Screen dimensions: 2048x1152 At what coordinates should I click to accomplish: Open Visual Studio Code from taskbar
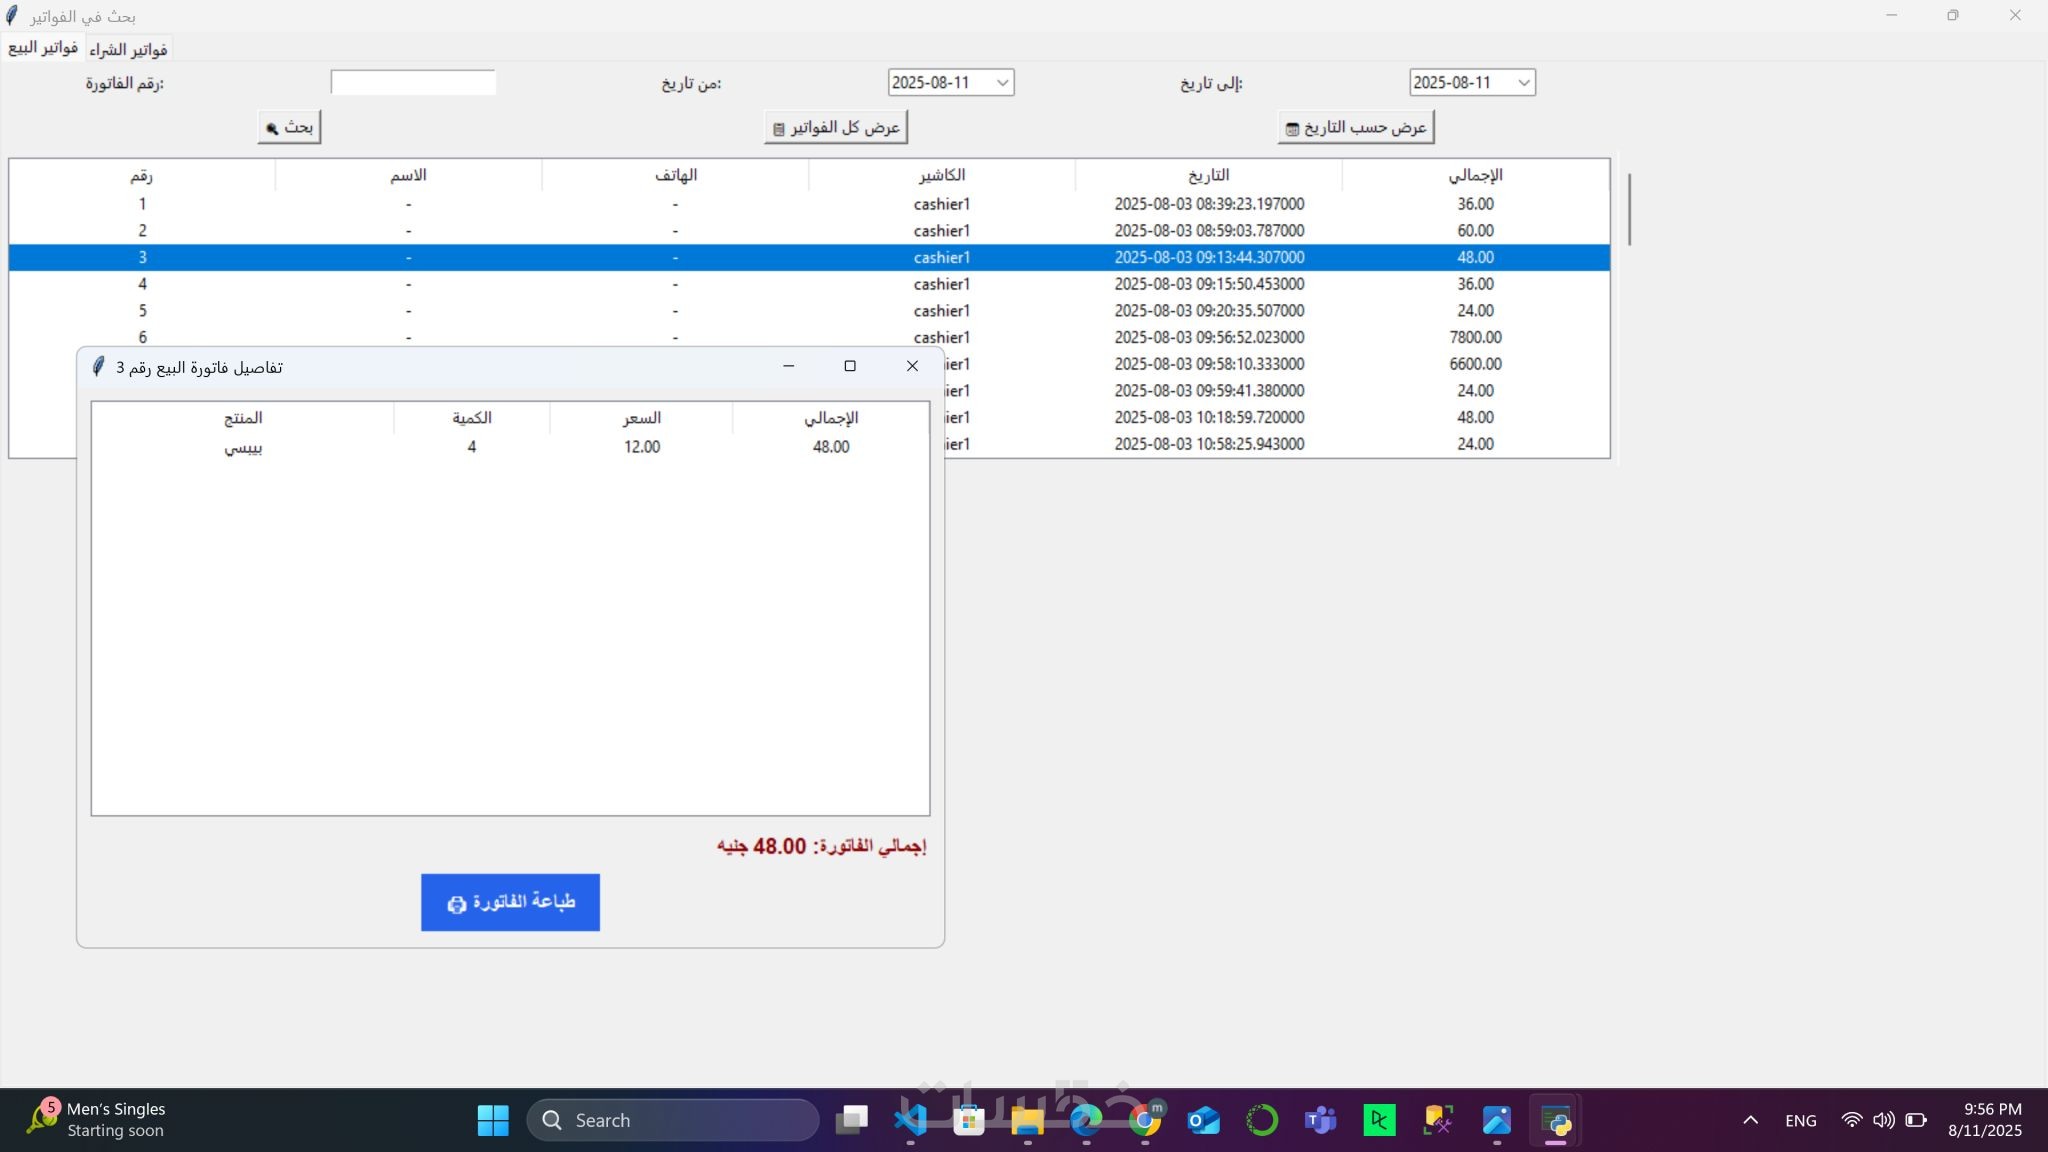coord(910,1120)
